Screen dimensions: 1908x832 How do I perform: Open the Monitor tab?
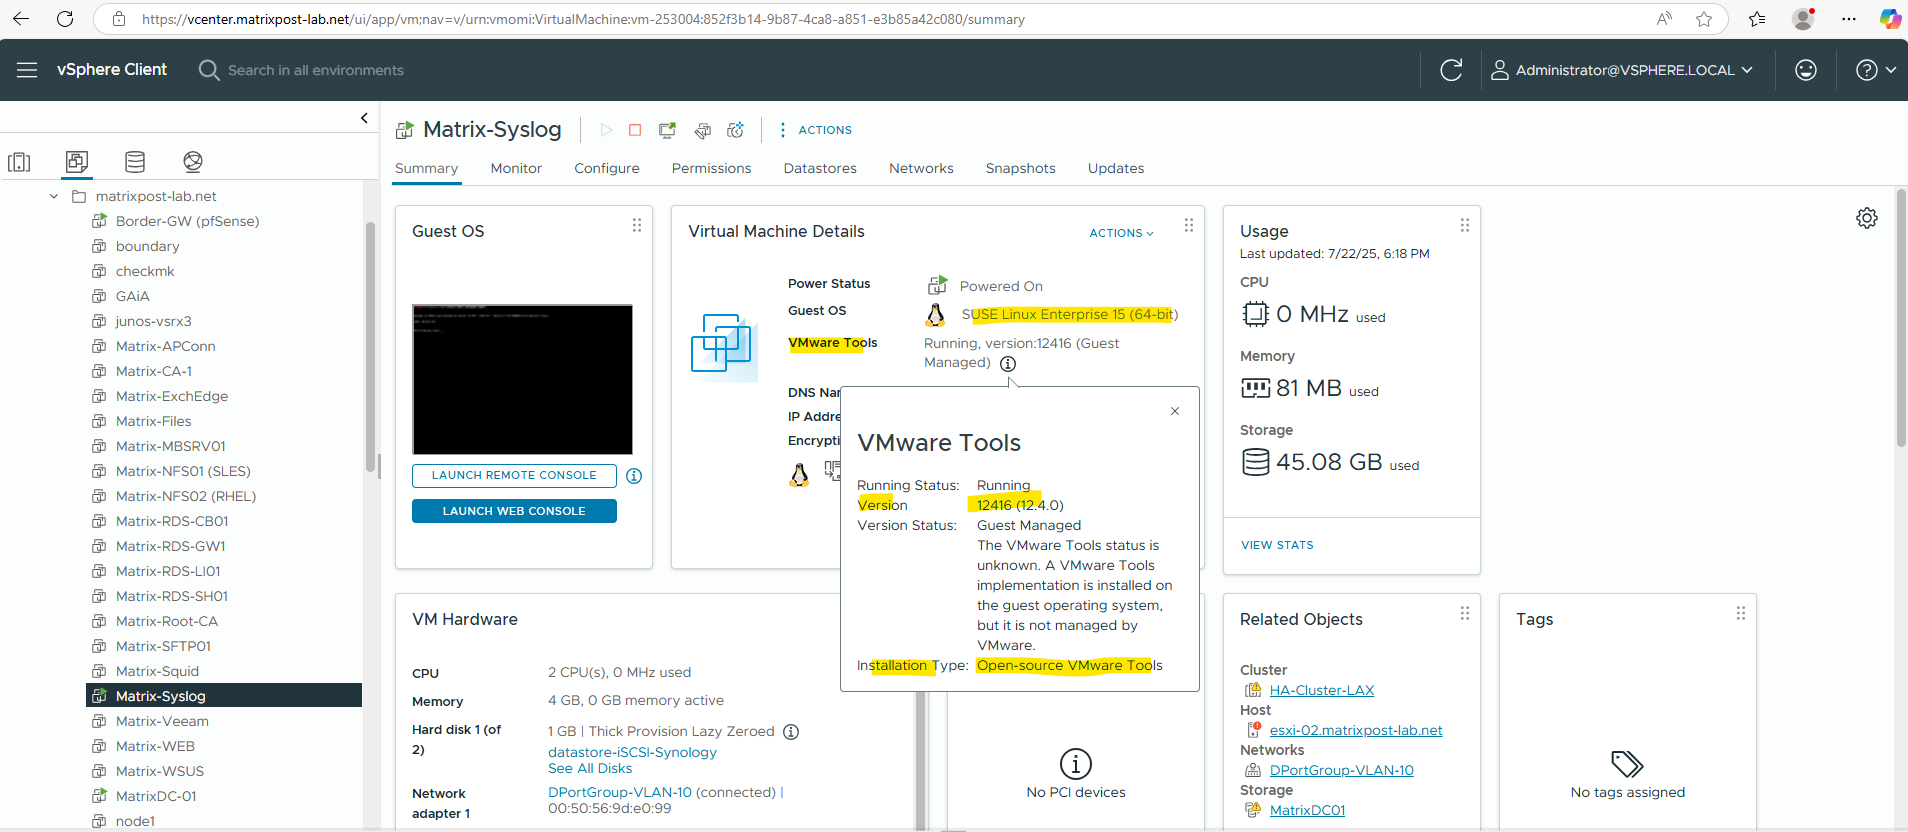coord(516,168)
